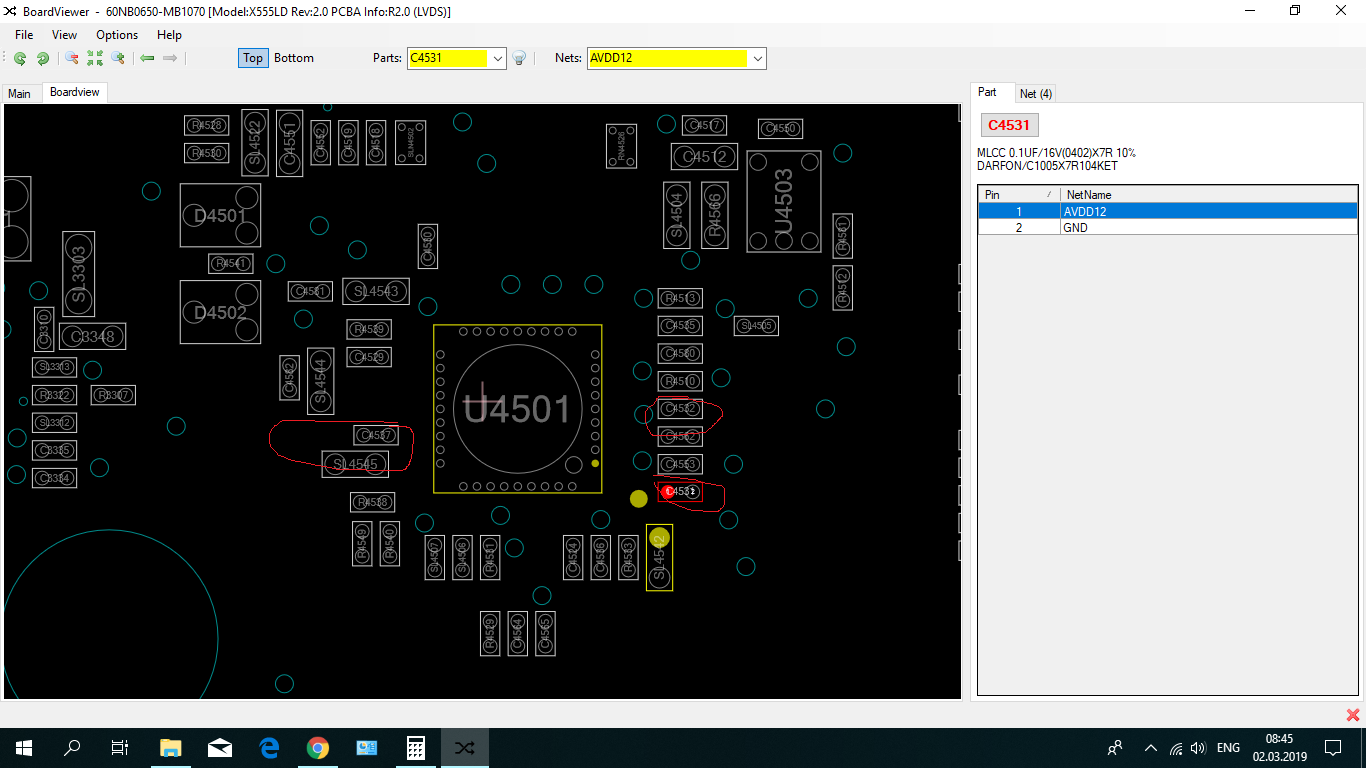The image size is (1366, 768).
Task: Click the zoom out magnifier icon
Action: (x=72, y=58)
